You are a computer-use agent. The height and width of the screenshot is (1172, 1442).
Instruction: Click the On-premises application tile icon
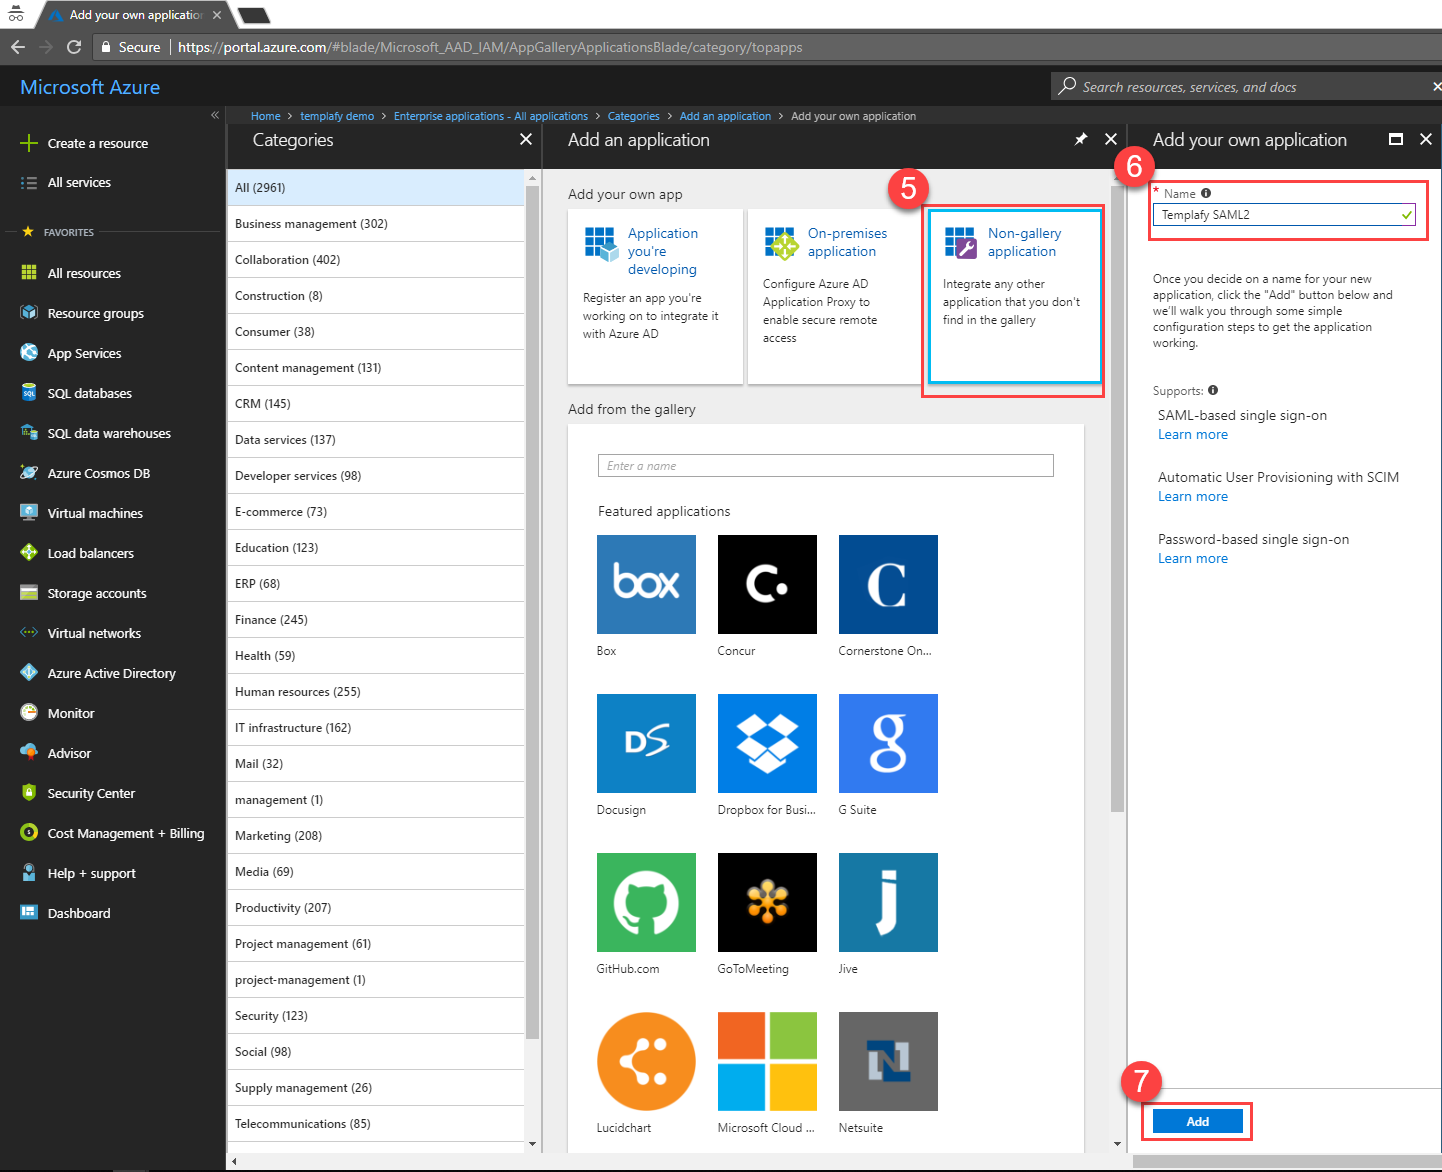(x=780, y=243)
